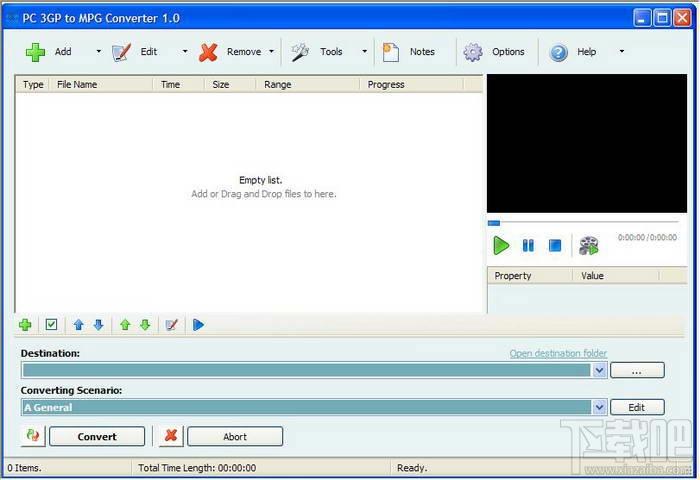The height and width of the screenshot is (480, 700).
Task: Click the "0 Items." status text
Action: point(24,468)
